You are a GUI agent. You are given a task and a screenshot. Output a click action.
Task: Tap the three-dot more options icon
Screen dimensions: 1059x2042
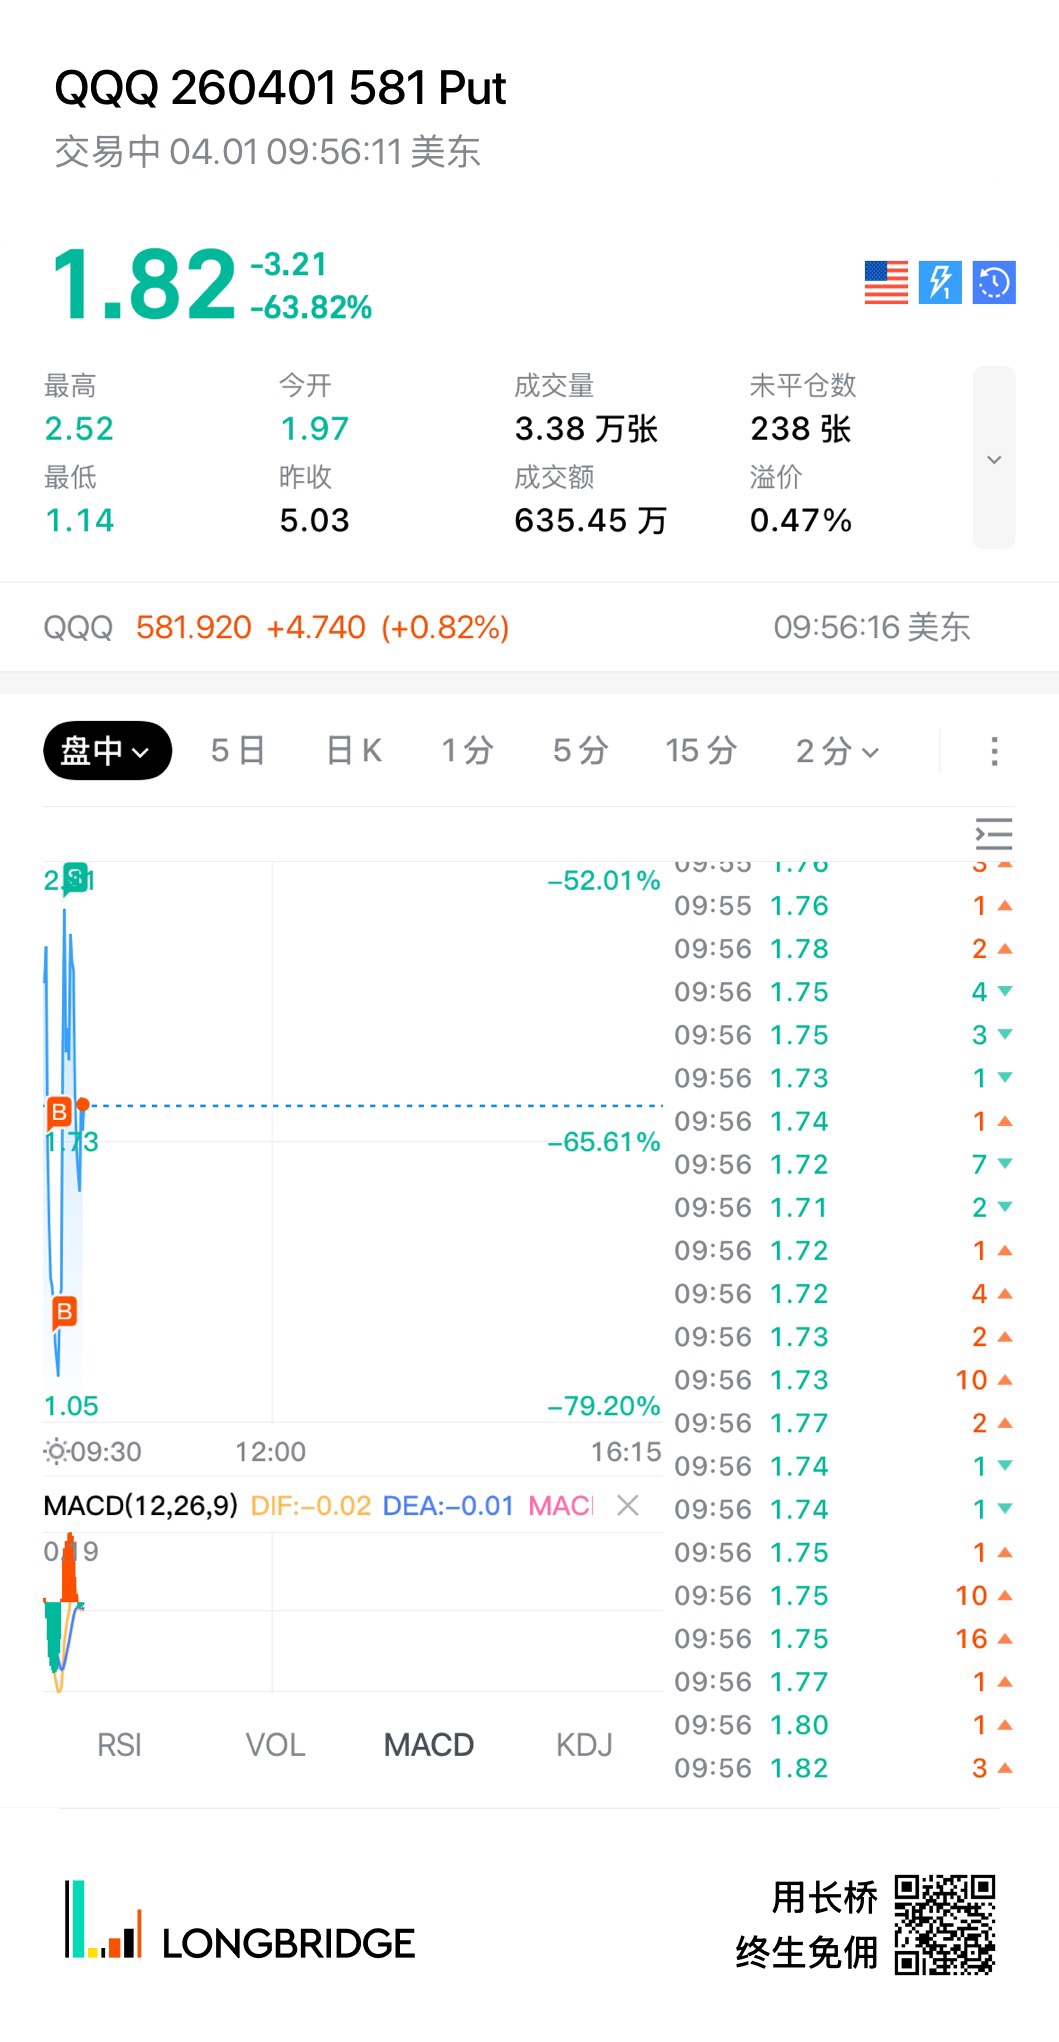tap(994, 751)
